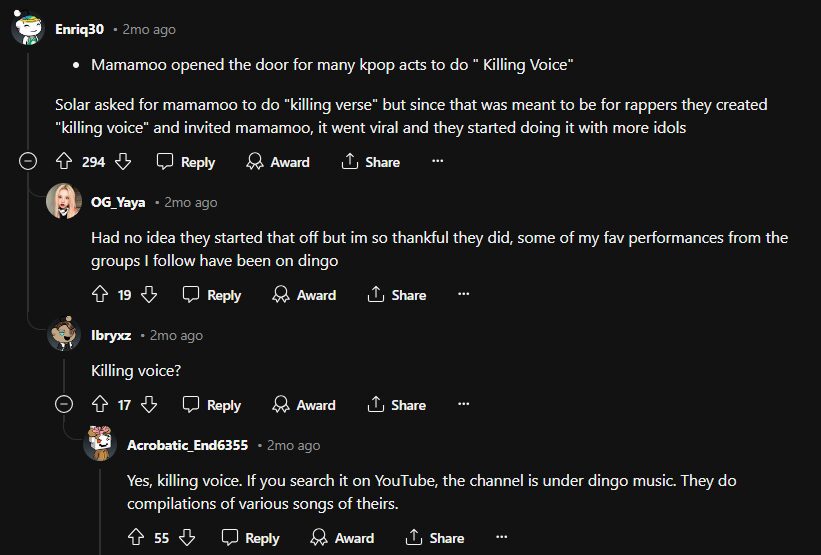Screen dimensions: 821x555
Task: Reply to Acrobatic_End6355's comment
Action: pyautogui.click(x=250, y=537)
